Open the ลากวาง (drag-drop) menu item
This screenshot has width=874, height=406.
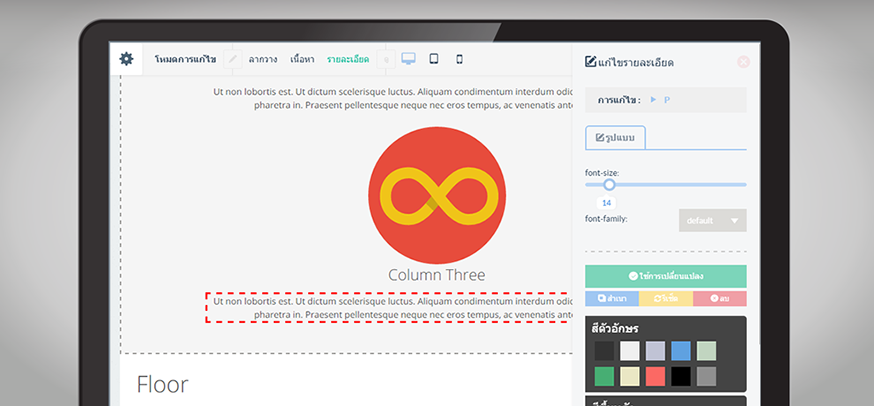(263, 60)
